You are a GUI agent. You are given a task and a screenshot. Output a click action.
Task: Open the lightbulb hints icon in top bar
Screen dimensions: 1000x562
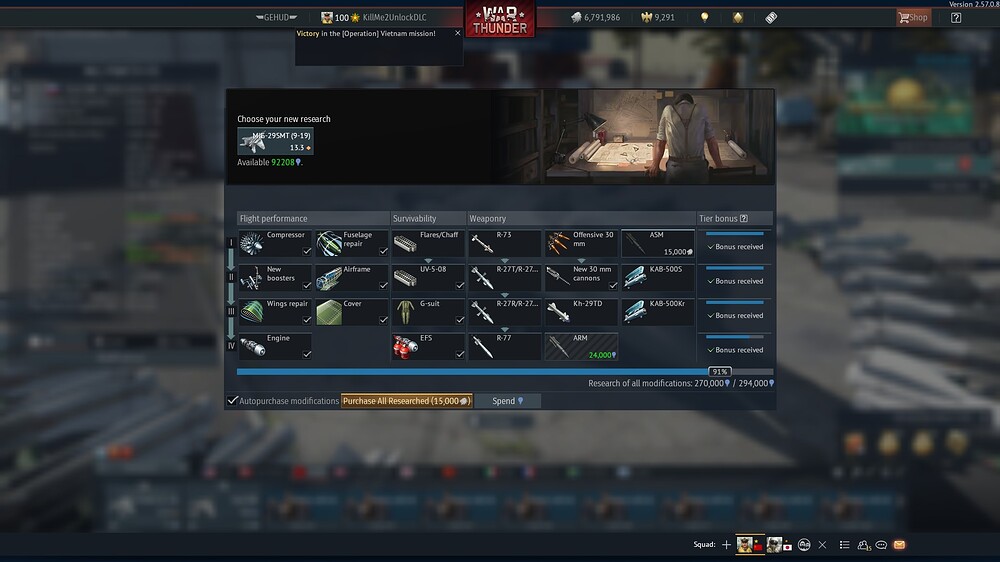pos(704,17)
